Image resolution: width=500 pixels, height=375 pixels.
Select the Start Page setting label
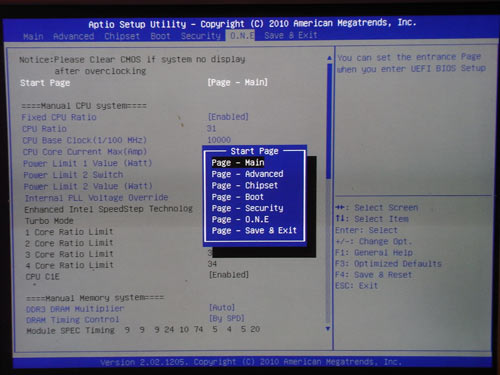coord(45,83)
